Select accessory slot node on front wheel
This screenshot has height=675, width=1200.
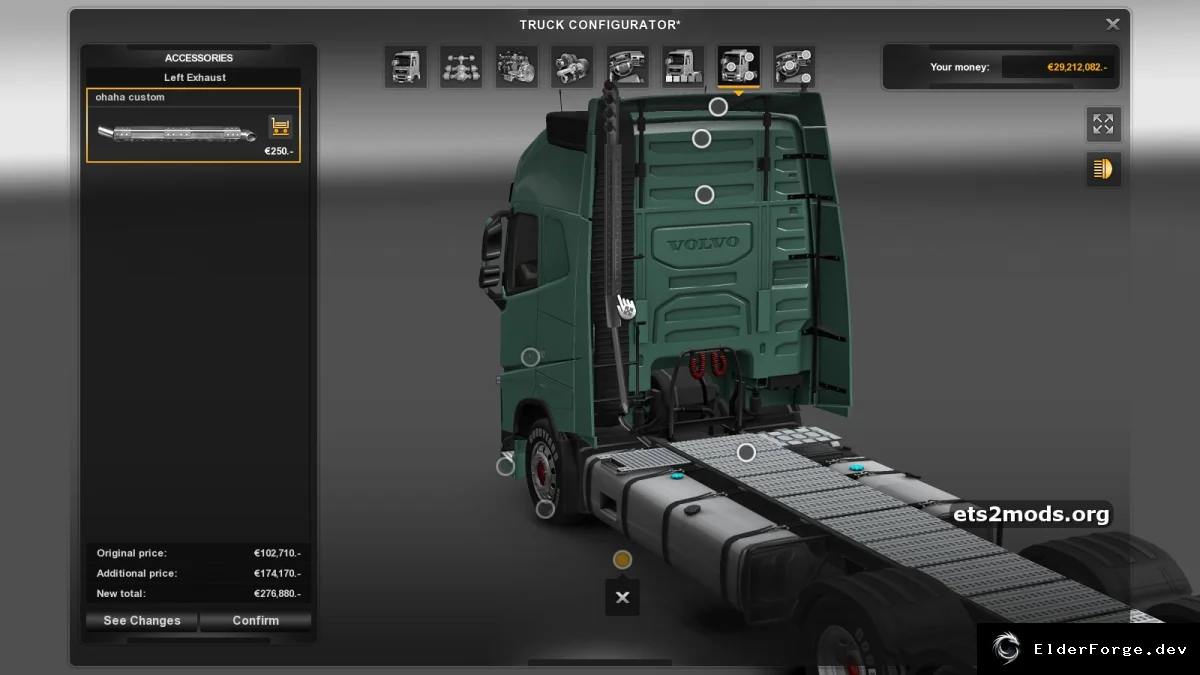pos(545,509)
